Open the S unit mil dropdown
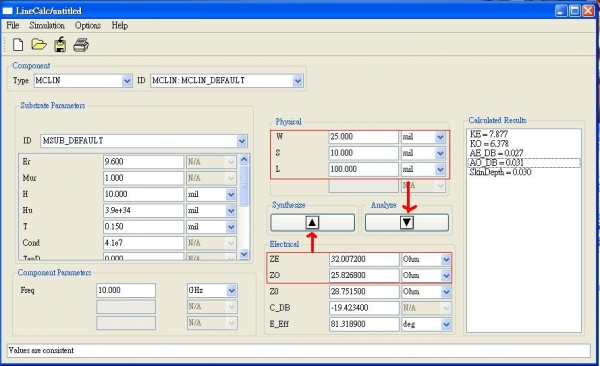Screen dimensions: 600x366 (x=440, y=153)
